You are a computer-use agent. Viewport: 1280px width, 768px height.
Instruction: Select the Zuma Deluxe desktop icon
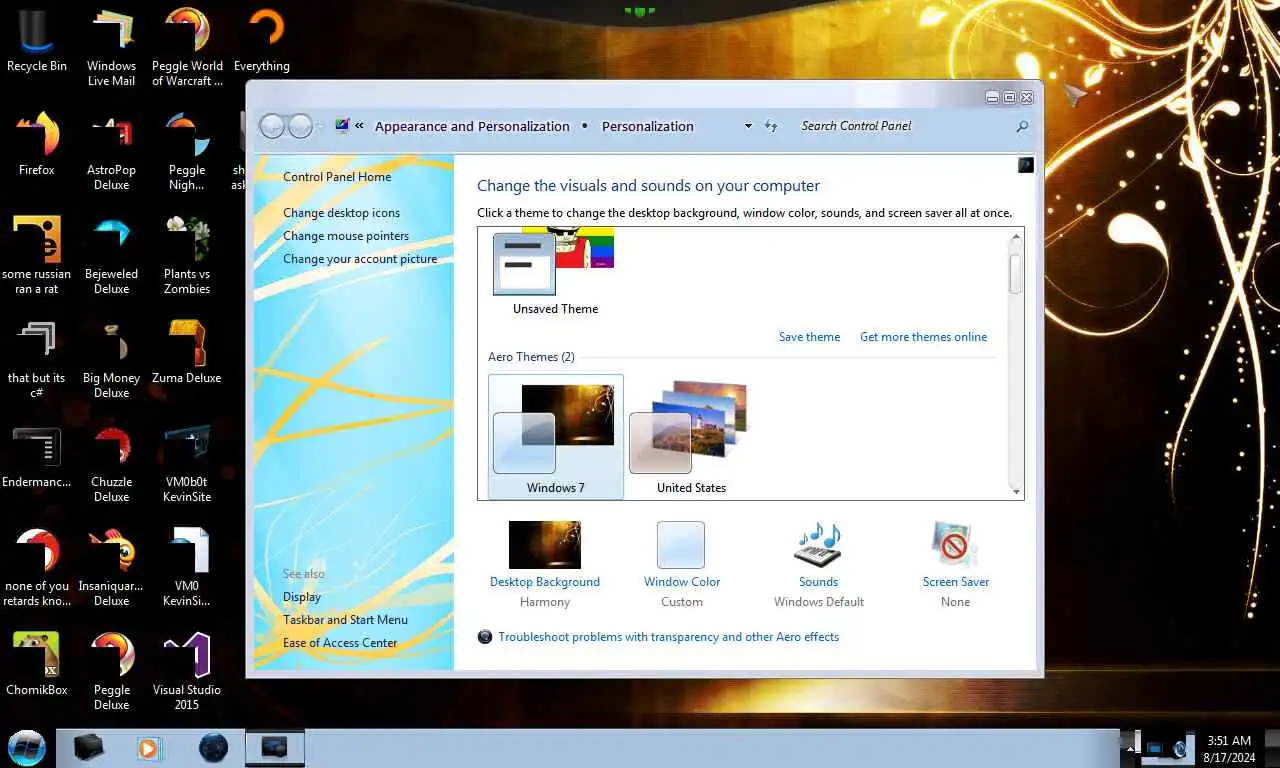(x=187, y=352)
